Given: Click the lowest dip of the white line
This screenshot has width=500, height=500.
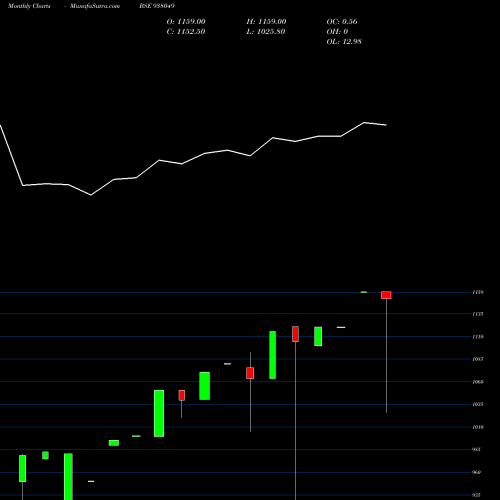Looking at the screenshot, I should (91, 195).
